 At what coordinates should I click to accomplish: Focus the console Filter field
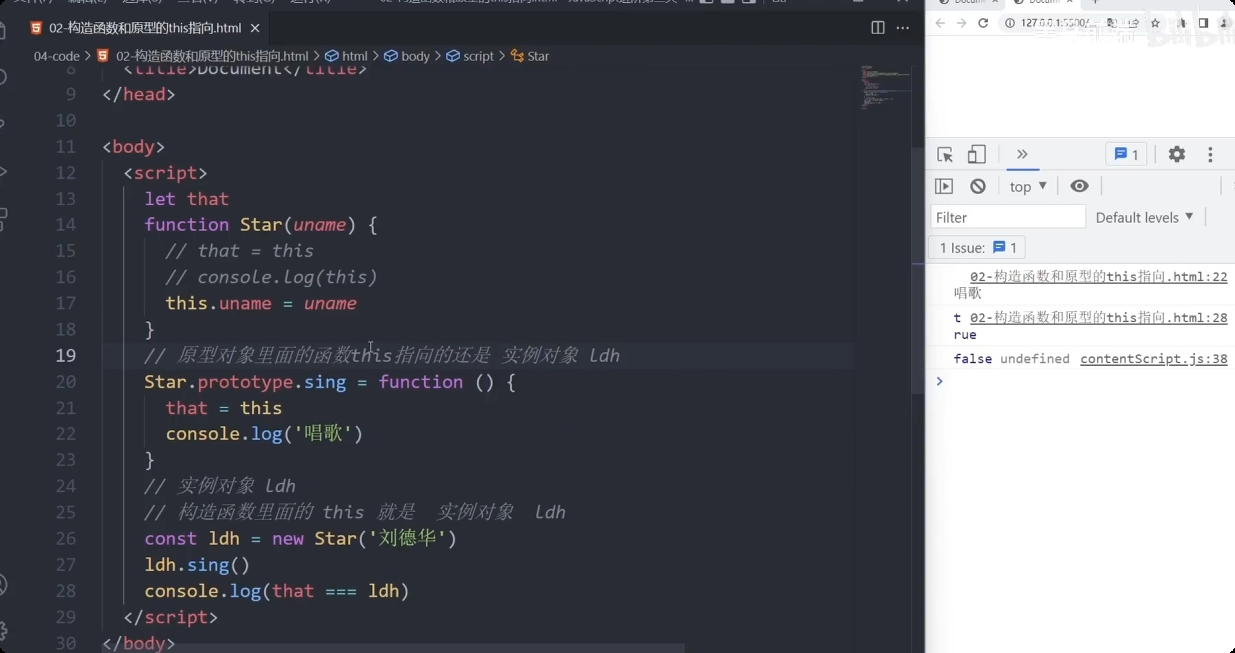click(1008, 217)
